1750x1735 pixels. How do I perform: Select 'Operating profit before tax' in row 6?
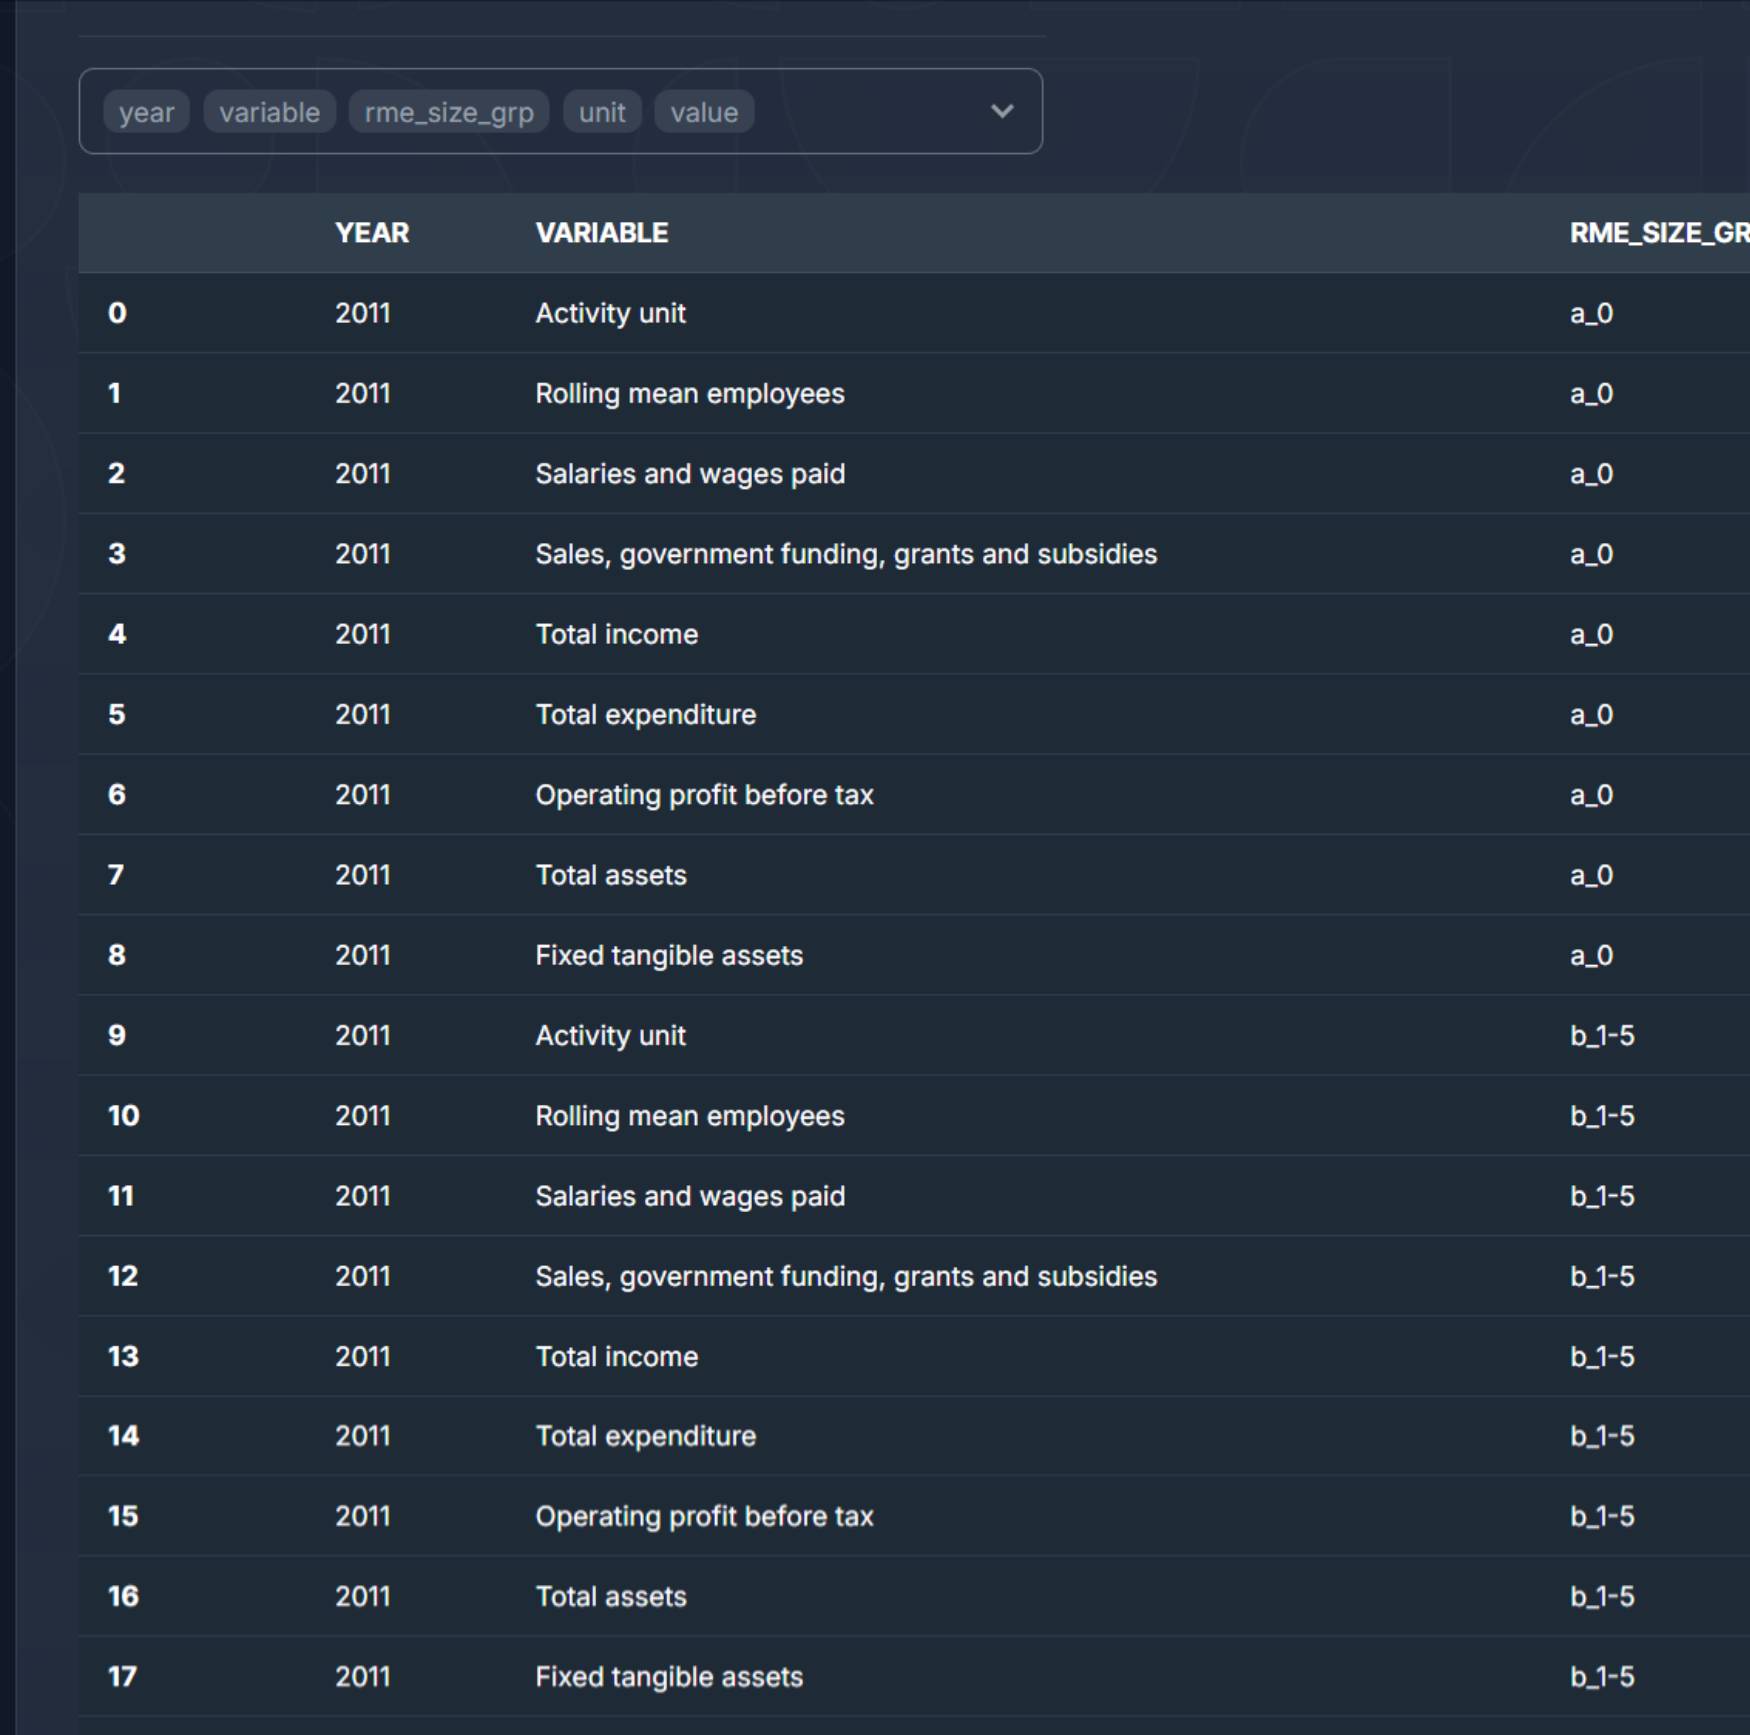coord(705,795)
